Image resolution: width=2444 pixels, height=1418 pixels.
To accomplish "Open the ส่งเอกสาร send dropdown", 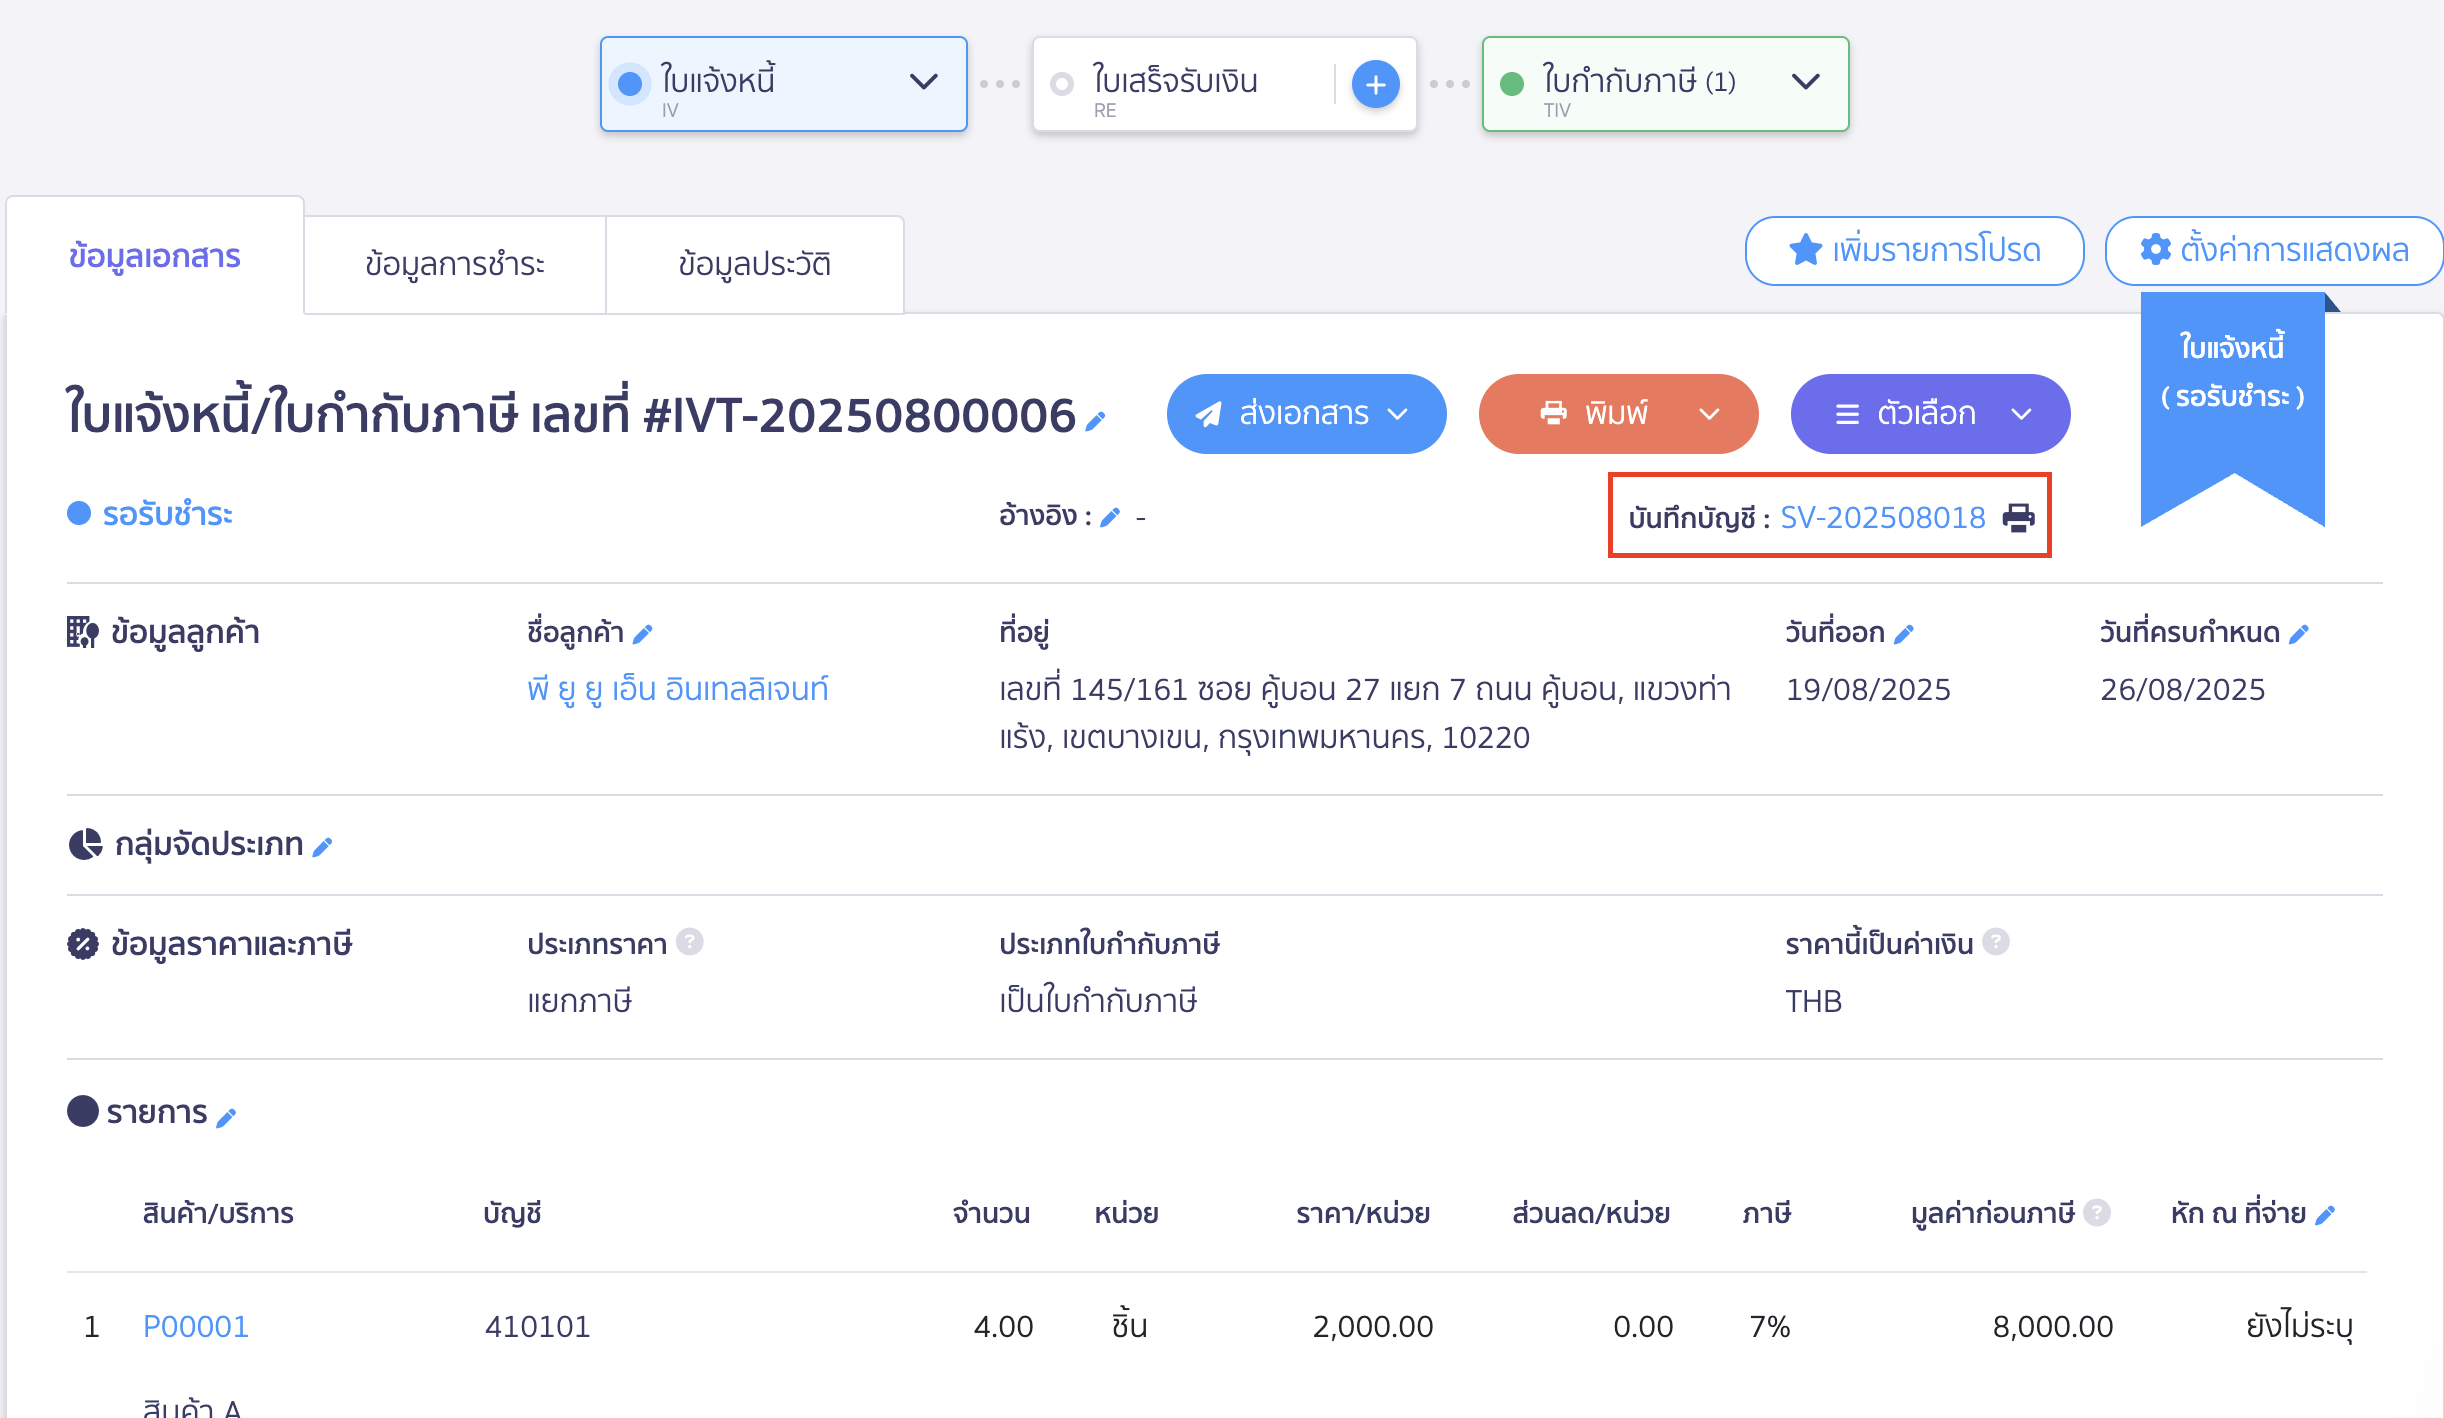I will click(1306, 414).
